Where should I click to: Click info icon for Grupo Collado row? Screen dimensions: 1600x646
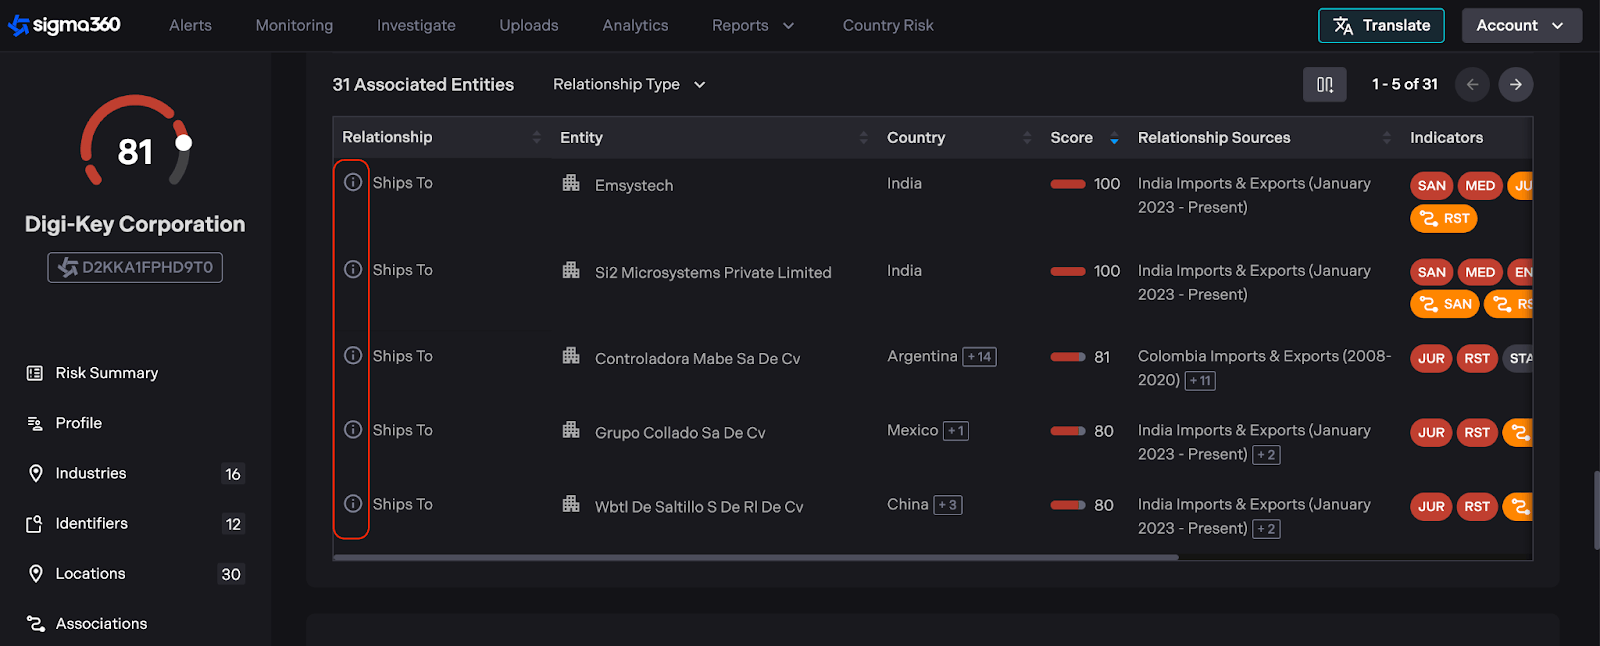pyautogui.click(x=353, y=430)
